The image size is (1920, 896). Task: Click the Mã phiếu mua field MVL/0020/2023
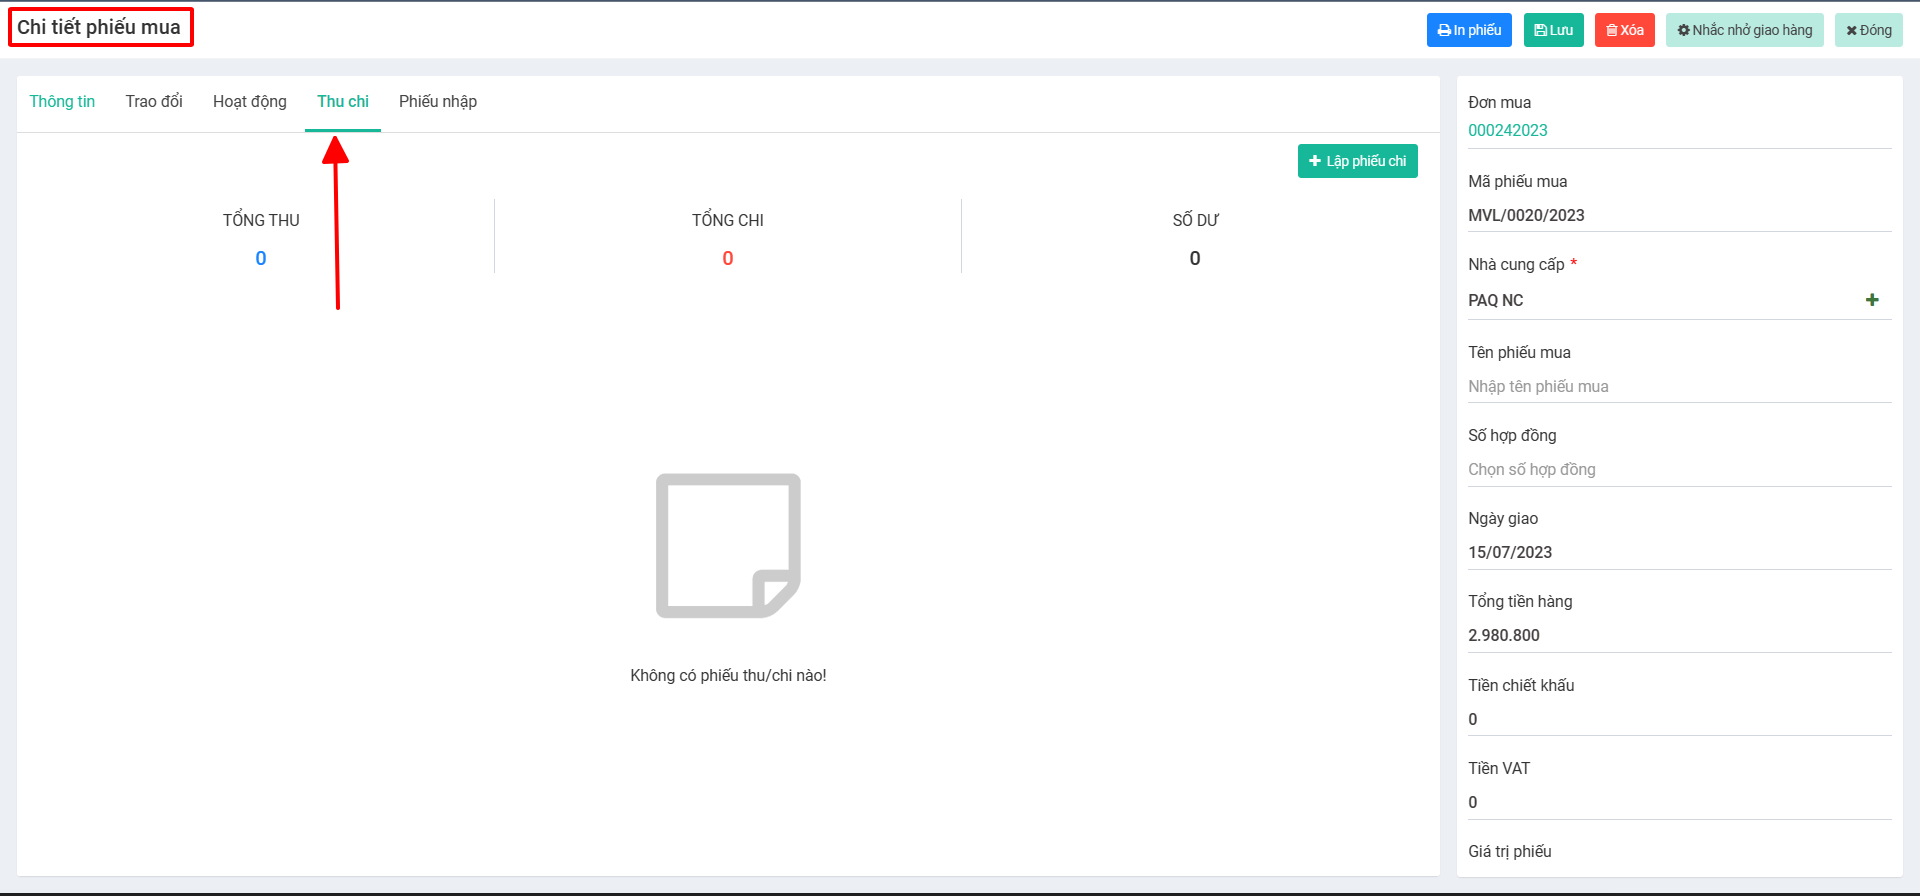pyautogui.click(x=1679, y=215)
